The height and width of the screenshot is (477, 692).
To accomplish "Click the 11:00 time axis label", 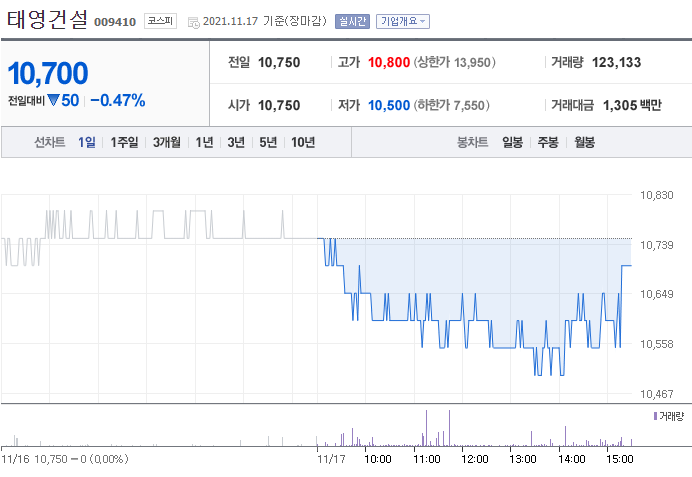I will tap(427, 459).
